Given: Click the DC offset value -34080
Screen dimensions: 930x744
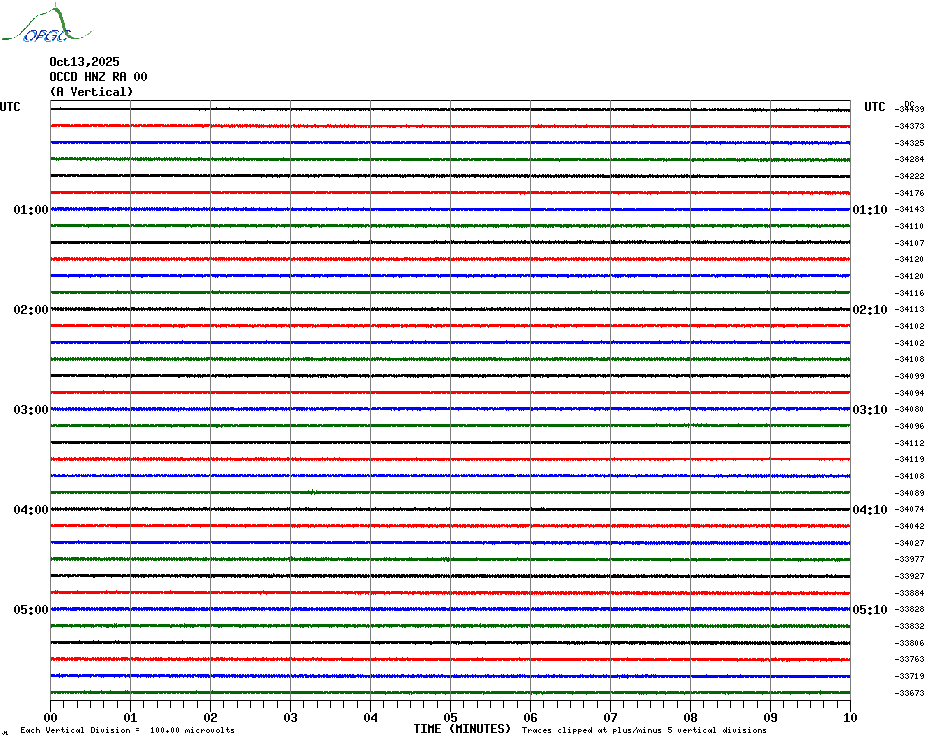Looking at the screenshot, I should coord(910,409).
